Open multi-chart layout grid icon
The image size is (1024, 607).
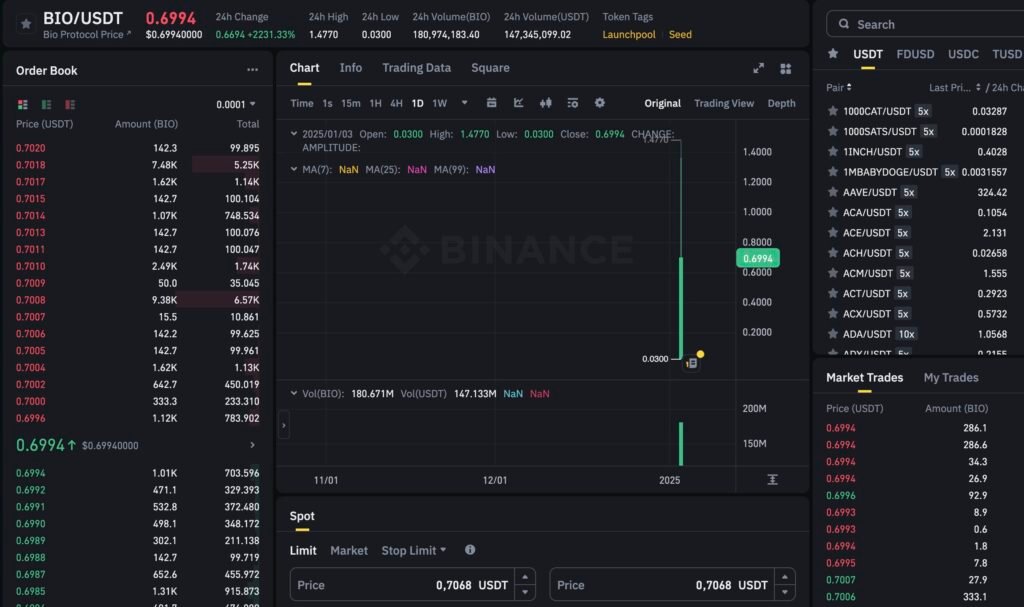click(786, 69)
